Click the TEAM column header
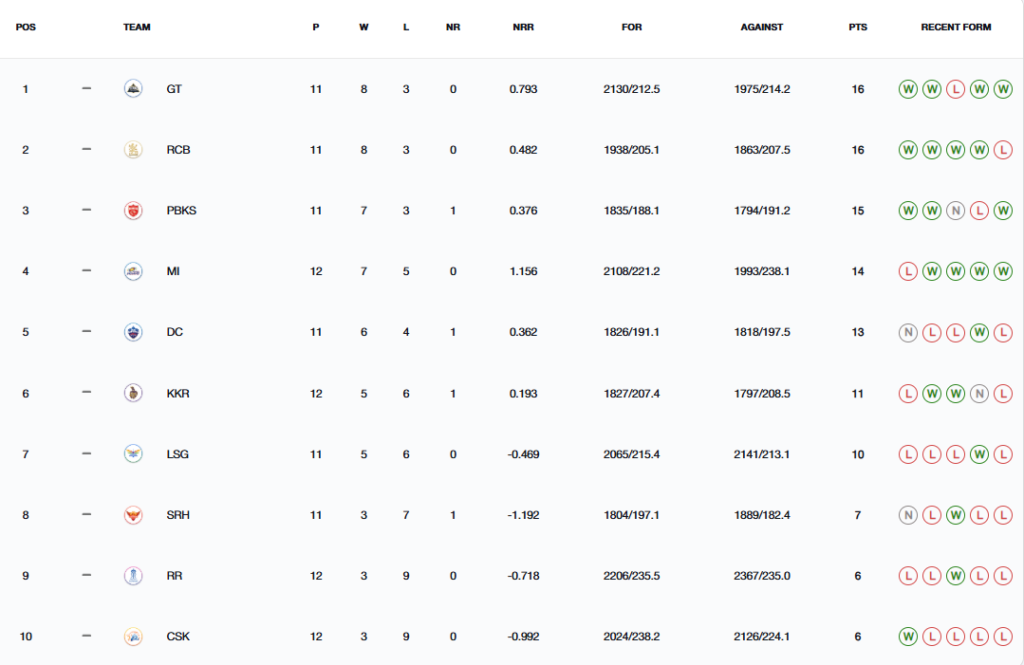The height and width of the screenshot is (665, 1024). point(136,27)
